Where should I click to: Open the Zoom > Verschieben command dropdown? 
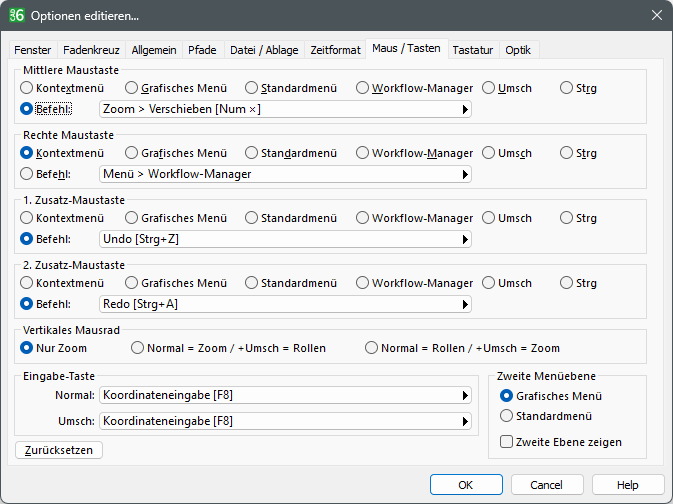coord(285,109)
